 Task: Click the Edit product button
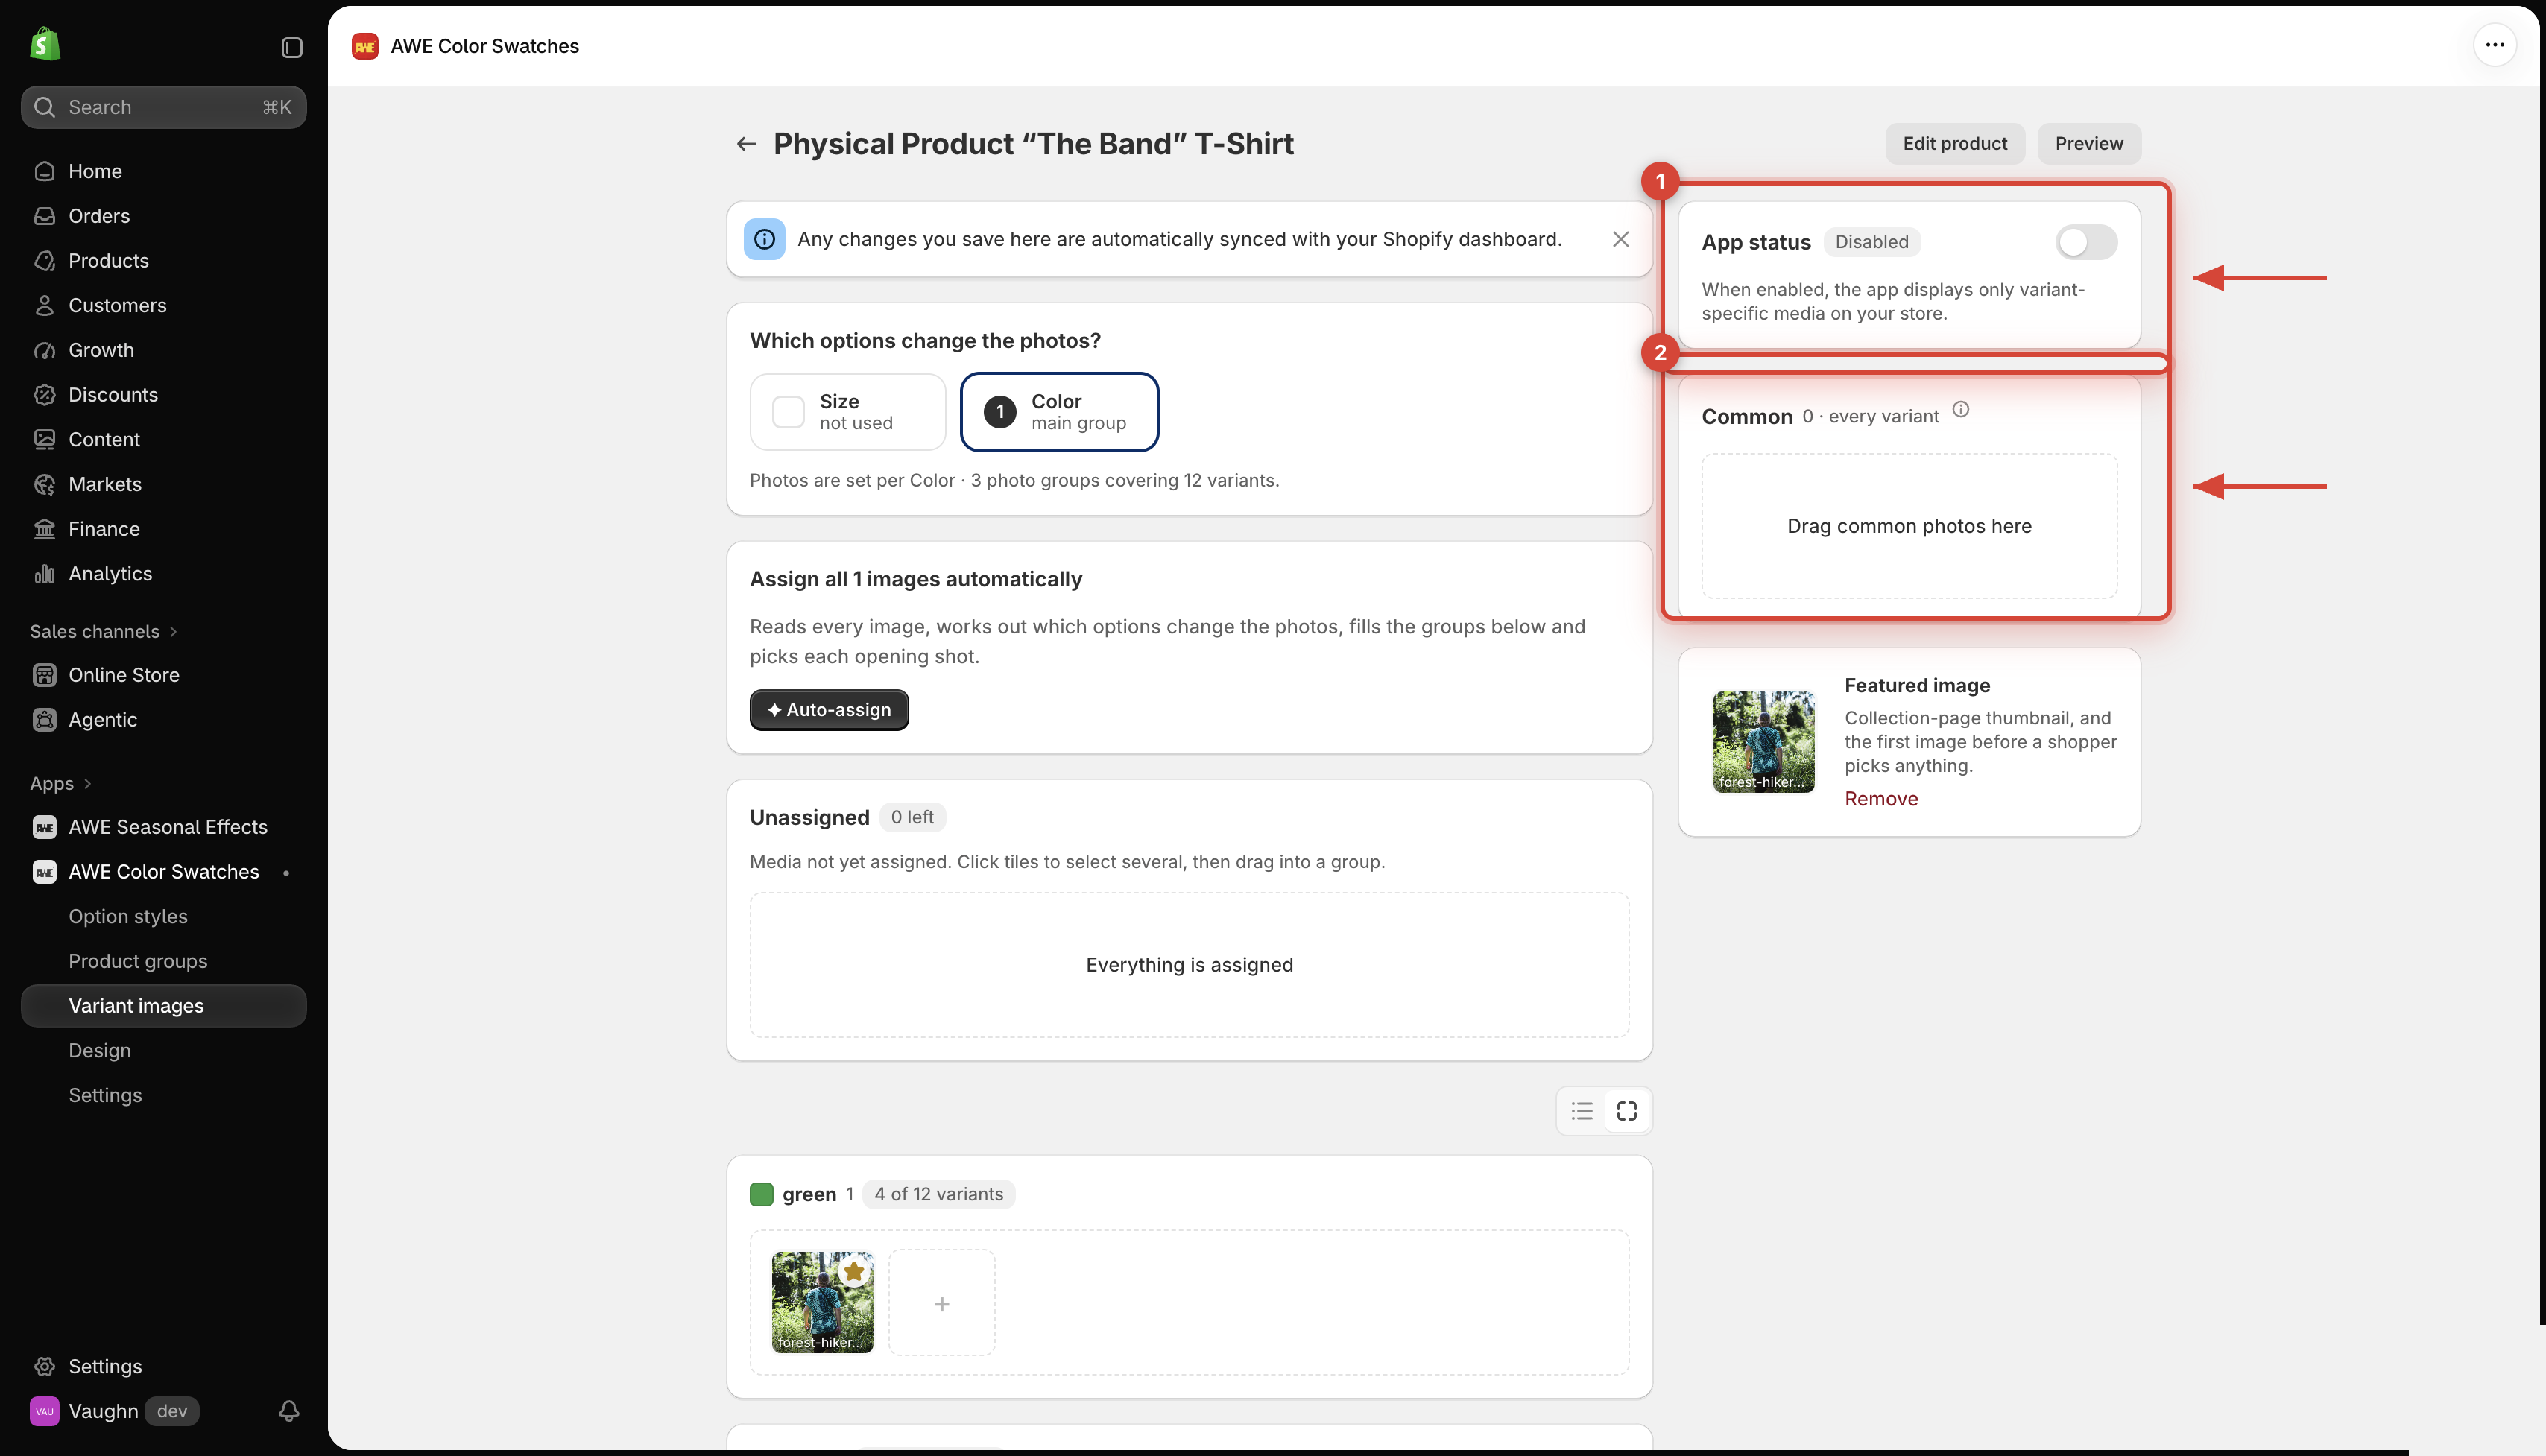point(1954,144)
